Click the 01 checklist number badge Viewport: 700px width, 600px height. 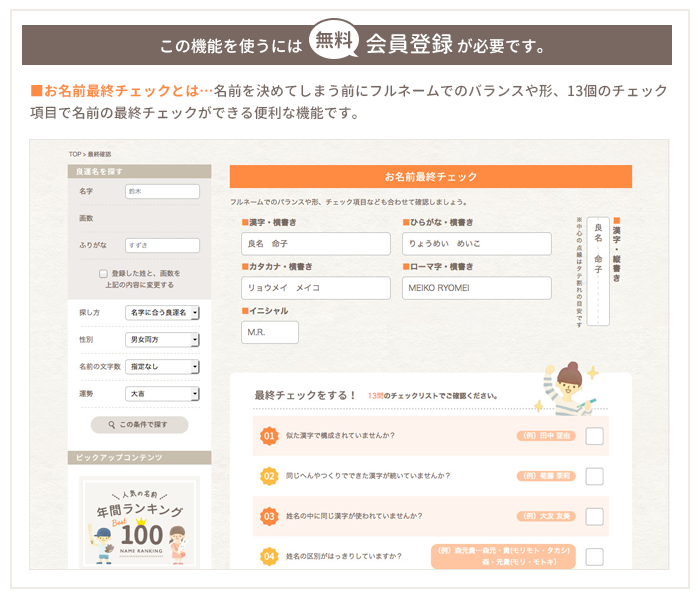(x=269, y=436)
